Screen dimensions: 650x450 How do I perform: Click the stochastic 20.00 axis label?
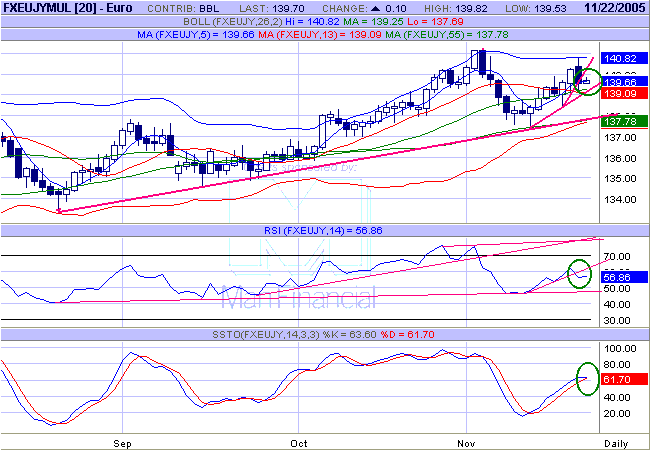618,414
